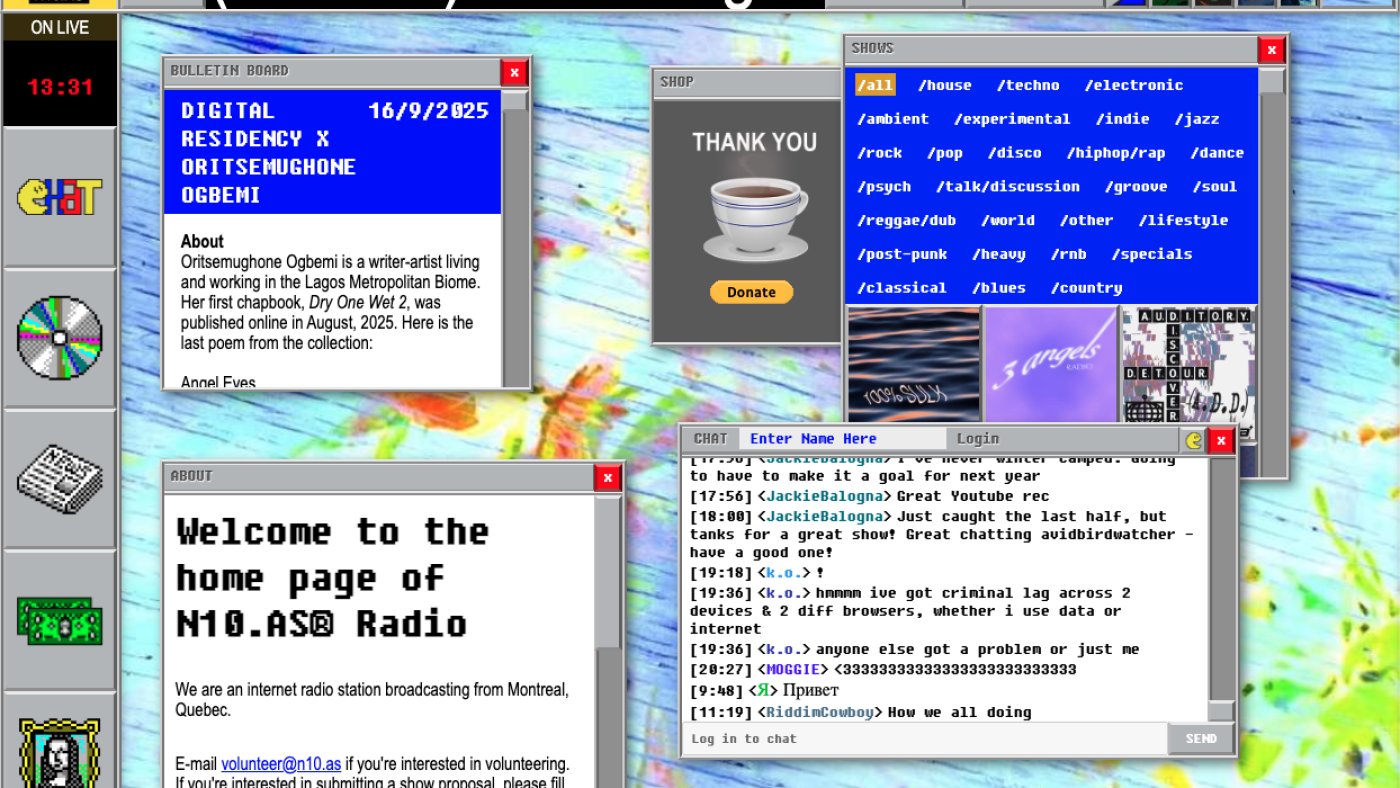Select the /all genre filter
Viewport: 1400px width, 788px height.
click(x=875, y=86)
